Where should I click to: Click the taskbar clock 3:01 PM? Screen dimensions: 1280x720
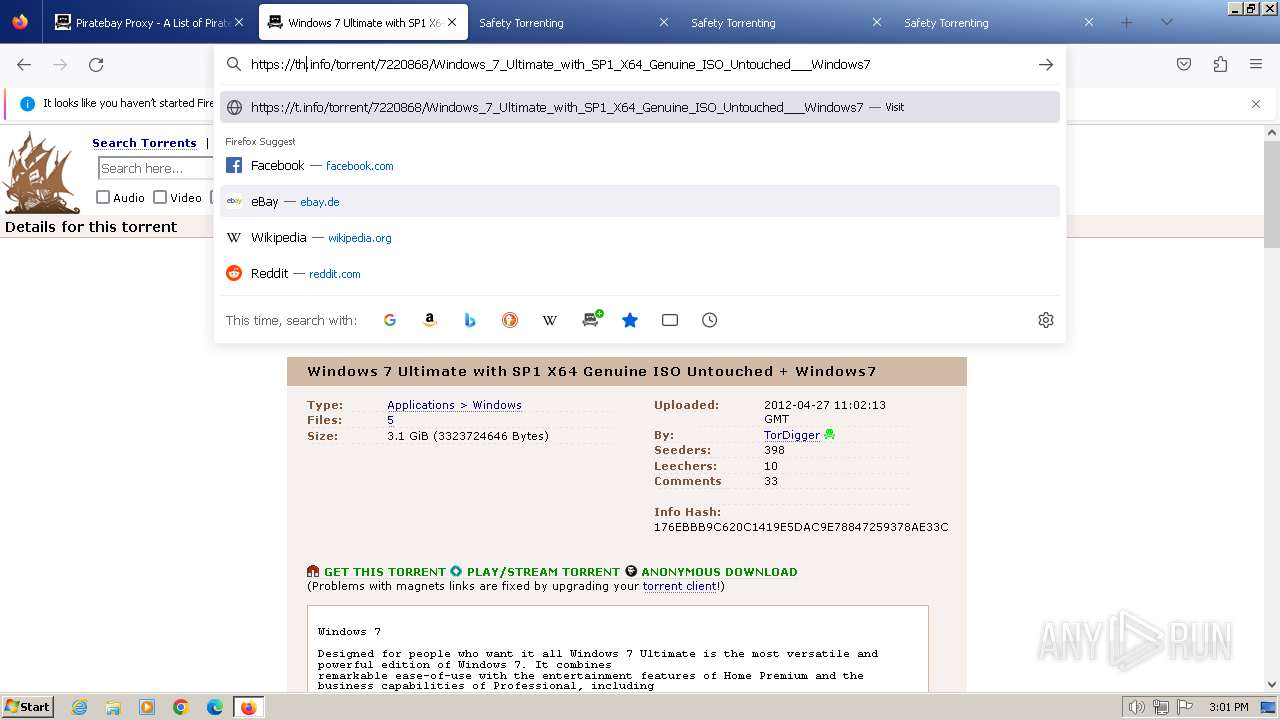pyautogui.click(x=1228, y=707)
